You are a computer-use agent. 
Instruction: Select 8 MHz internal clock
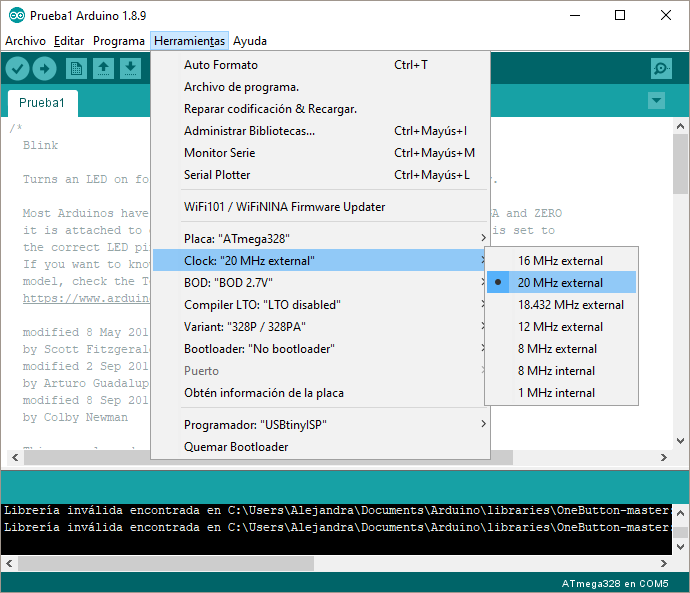pyautogui.click(x=562, y=370)
